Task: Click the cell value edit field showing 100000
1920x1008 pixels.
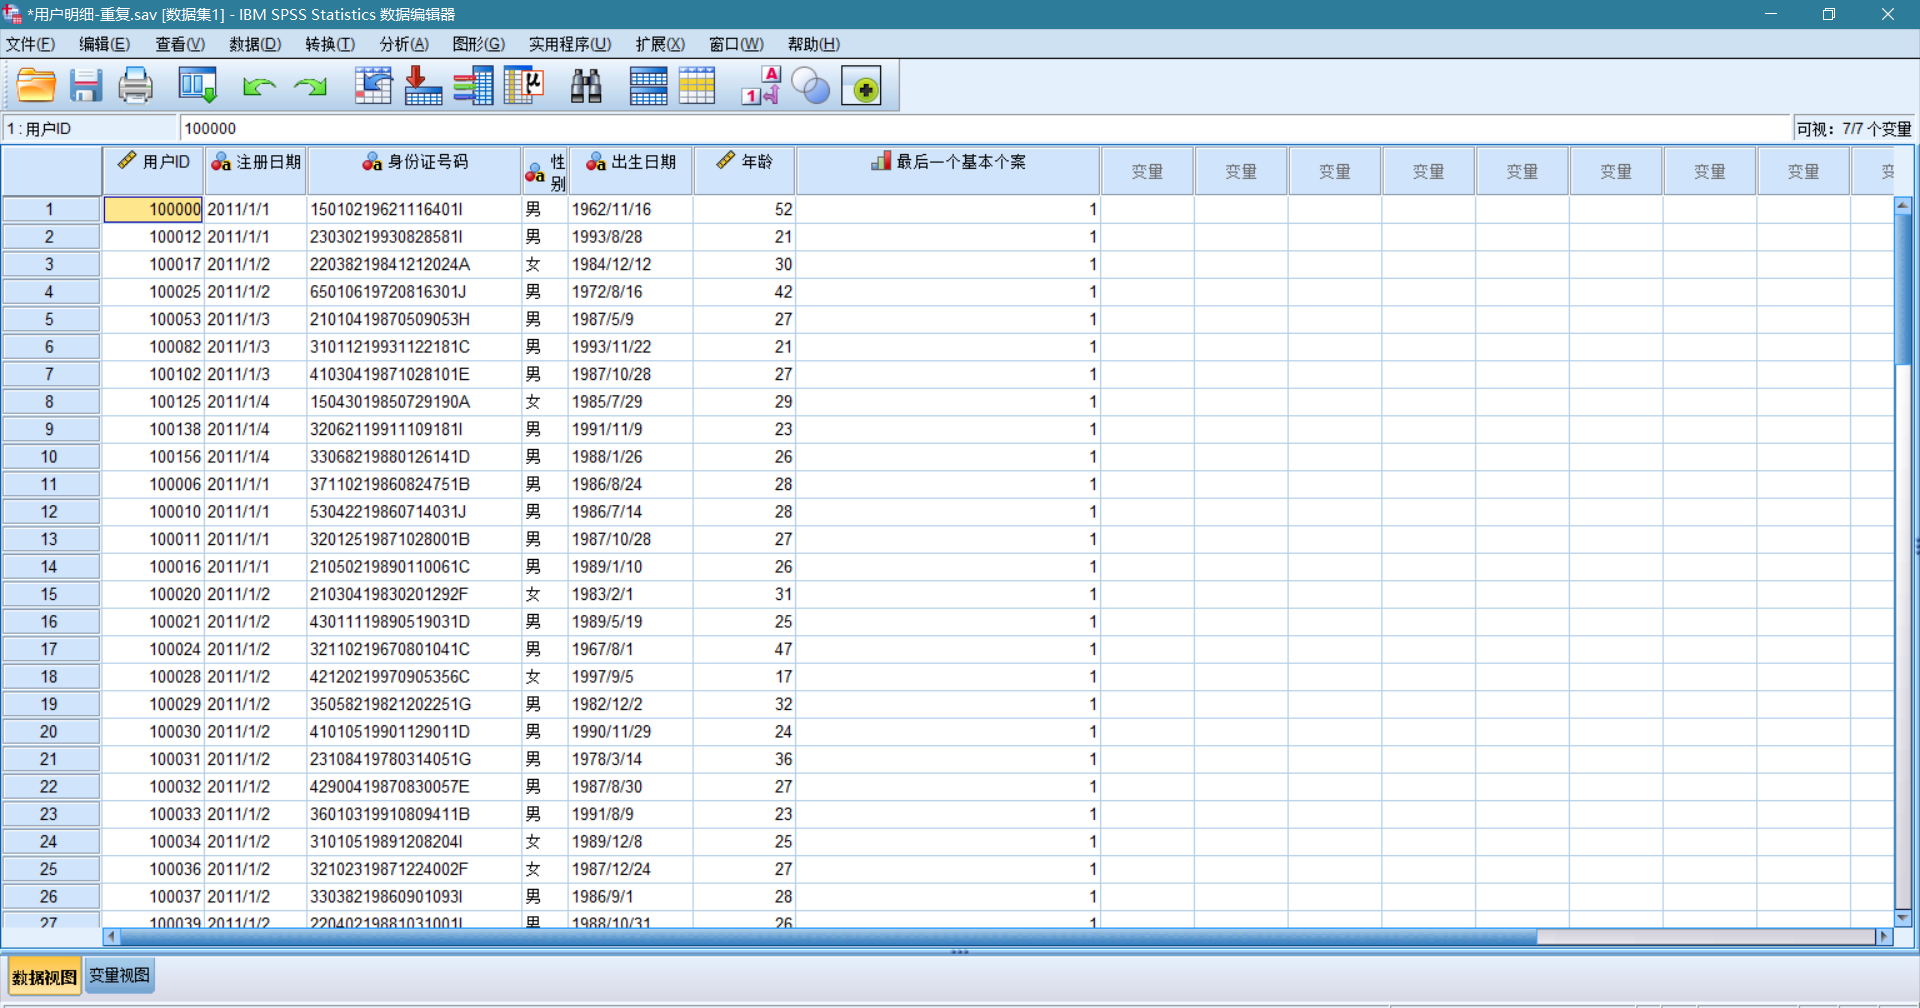Action: (984, 128)
